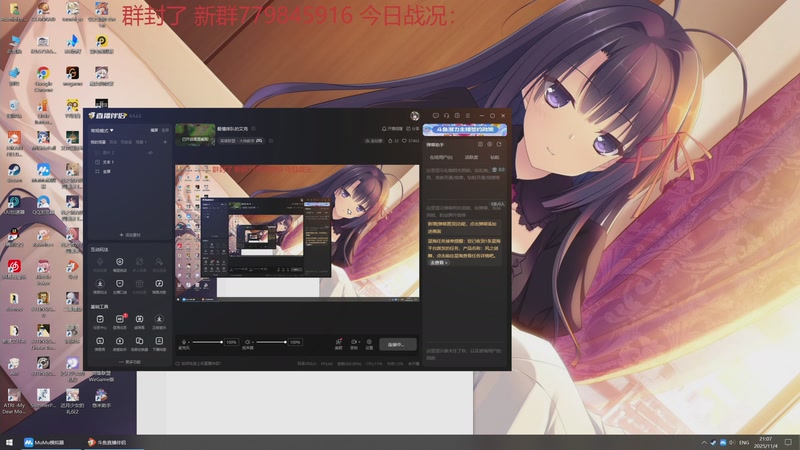This screenshot has height=450, width=800.
Task: Switch to the 活跃度 tab
Action: click(x=471, y=157)
